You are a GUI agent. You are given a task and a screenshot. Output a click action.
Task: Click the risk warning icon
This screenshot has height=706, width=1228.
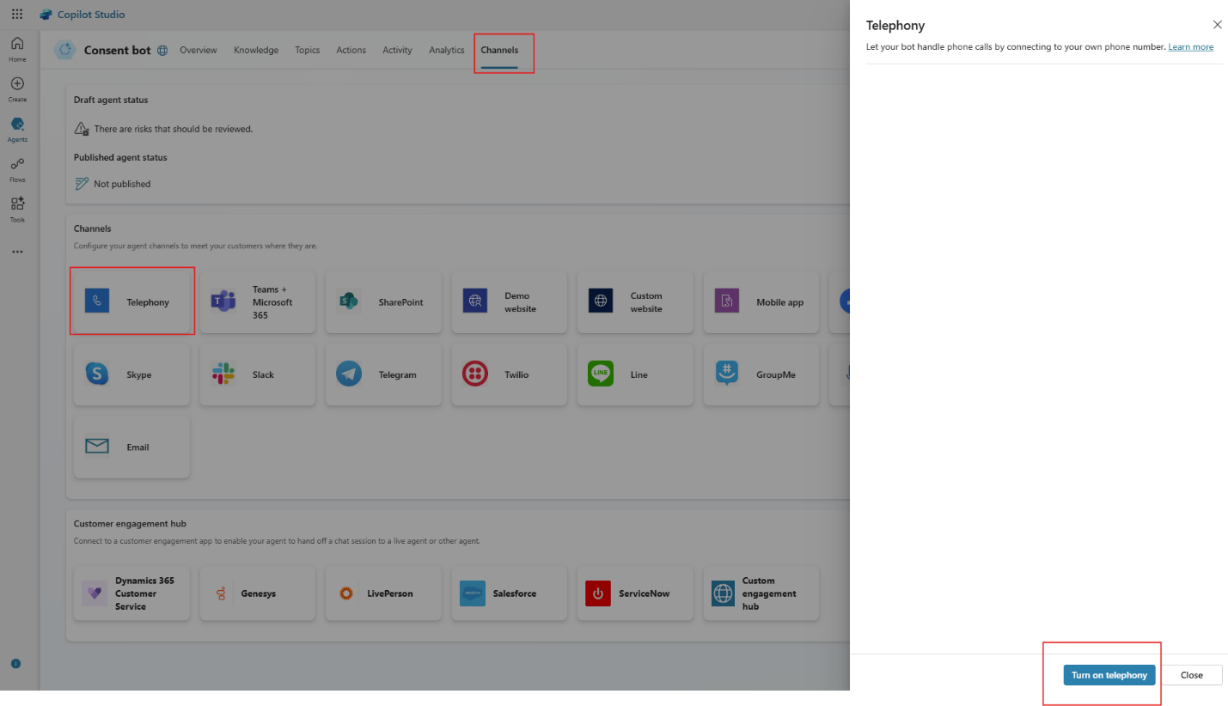82,129
